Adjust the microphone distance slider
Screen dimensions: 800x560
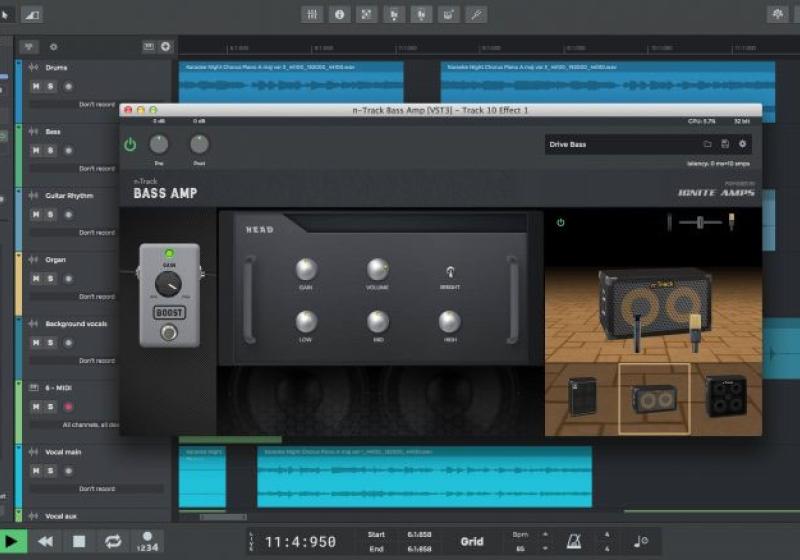click(698, 220)
